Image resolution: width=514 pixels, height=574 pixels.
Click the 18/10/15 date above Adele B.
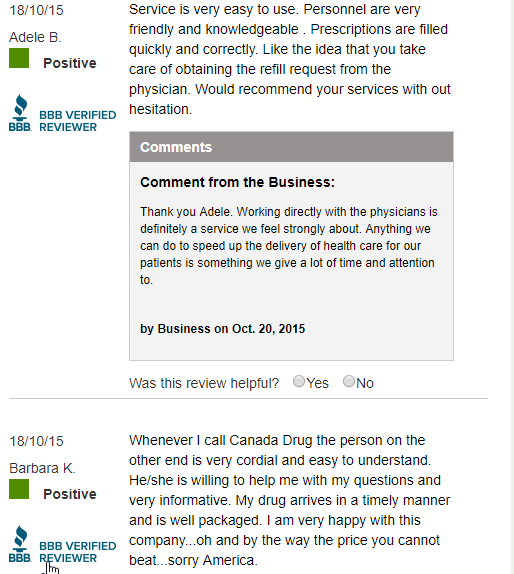click(36, 10)
